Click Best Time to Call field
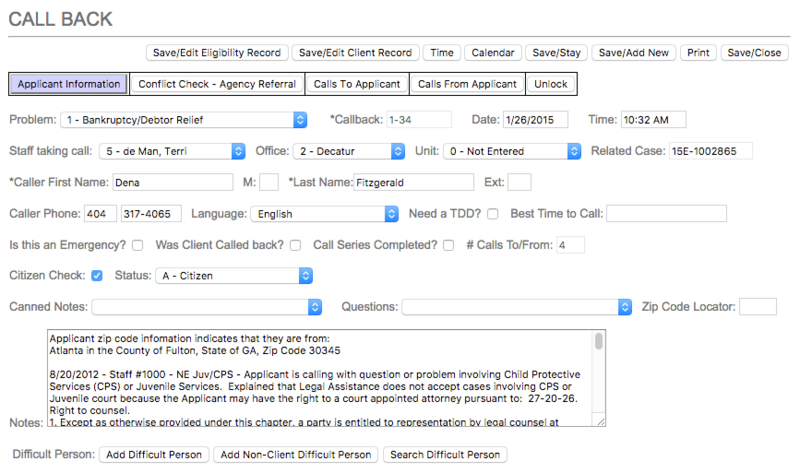The height and width of the screenshot is (473, 800). click(666, 214)
